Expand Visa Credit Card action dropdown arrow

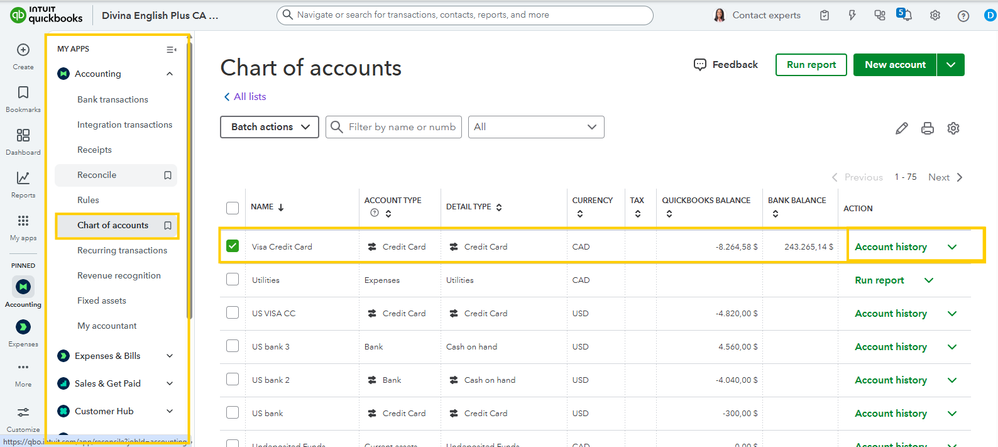click(x=952, y=247)
